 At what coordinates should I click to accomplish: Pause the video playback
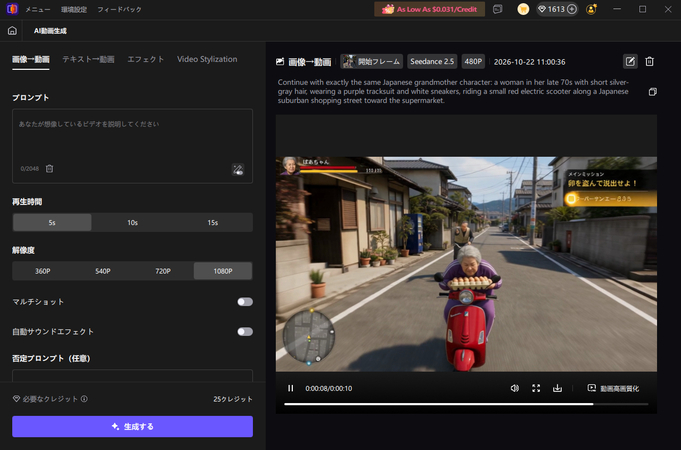(291, 388)
